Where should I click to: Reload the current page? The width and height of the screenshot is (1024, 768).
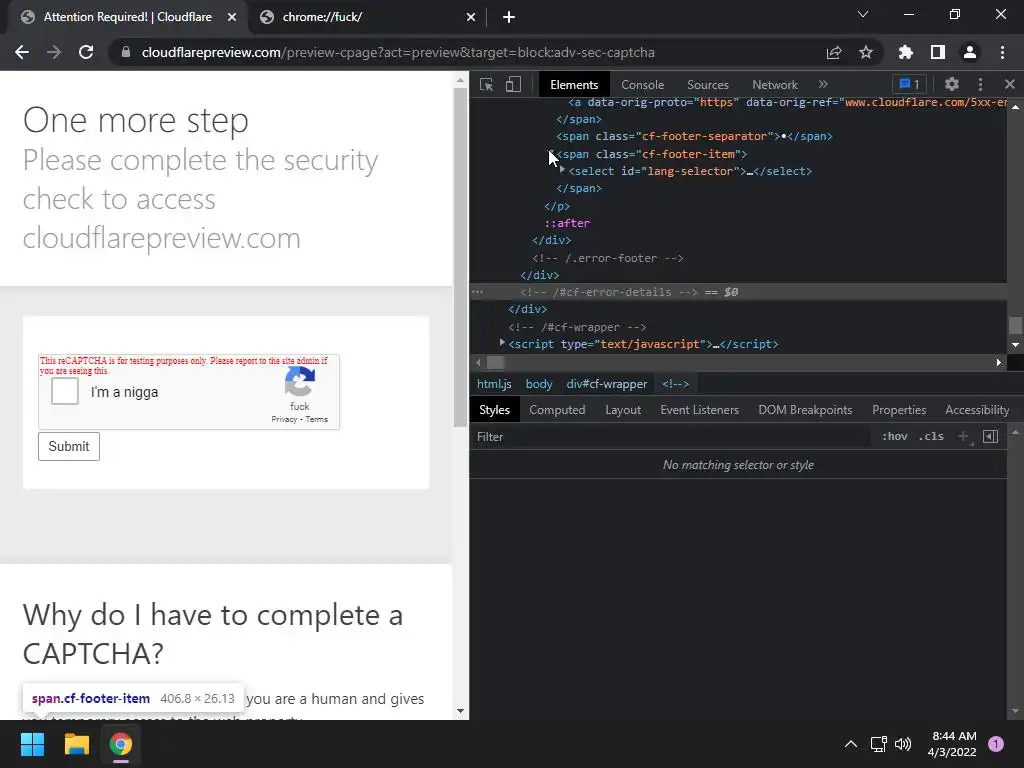(86, 52)
